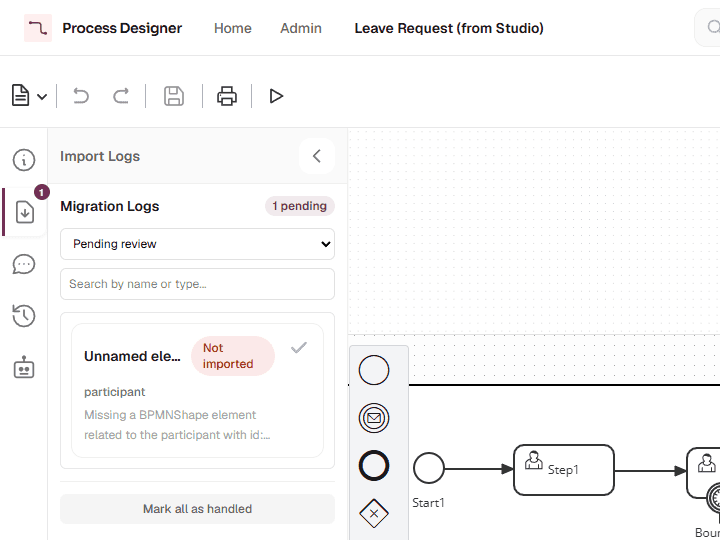The height and width of the screenshot is (540, 720).
Task: Open the version history clock icon
Action: coord(24,316)
